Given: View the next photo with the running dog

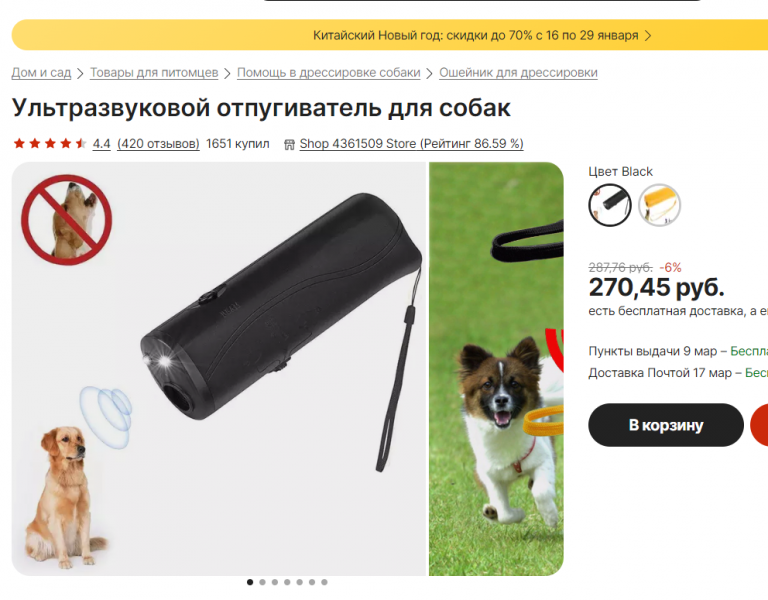Looking at the screenshot, I should tap(496, 369).
